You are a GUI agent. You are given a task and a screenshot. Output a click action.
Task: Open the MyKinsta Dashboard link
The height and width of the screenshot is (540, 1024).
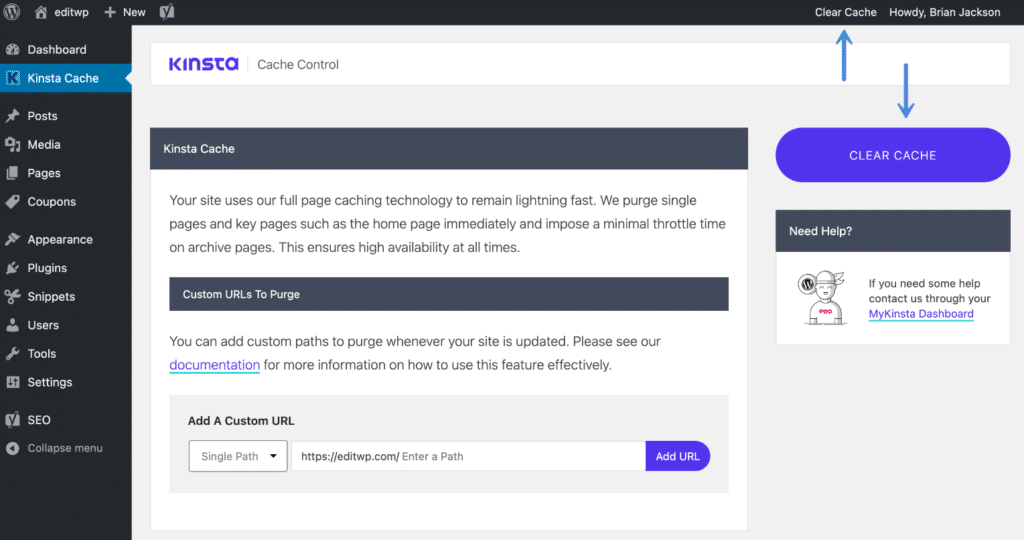tap(921, 314)
